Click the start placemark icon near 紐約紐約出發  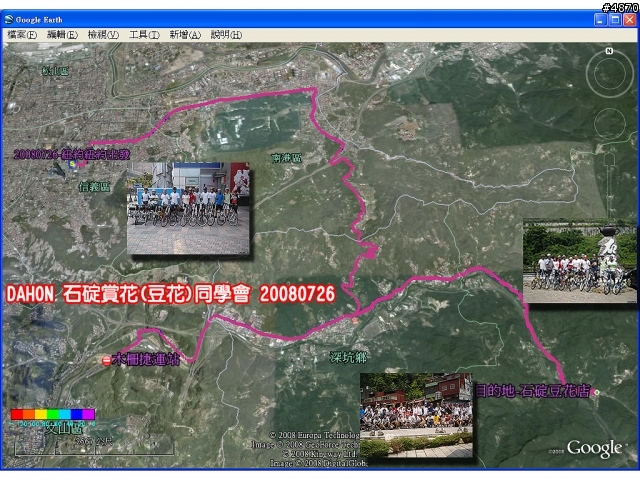tap(72, 164)
